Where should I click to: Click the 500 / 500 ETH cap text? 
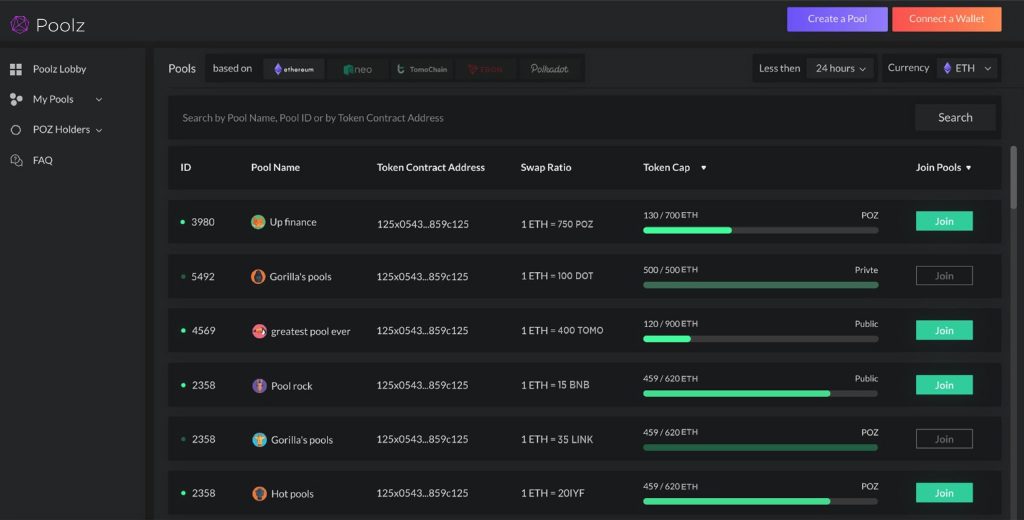pyautogui.click(x=671, y=270)
